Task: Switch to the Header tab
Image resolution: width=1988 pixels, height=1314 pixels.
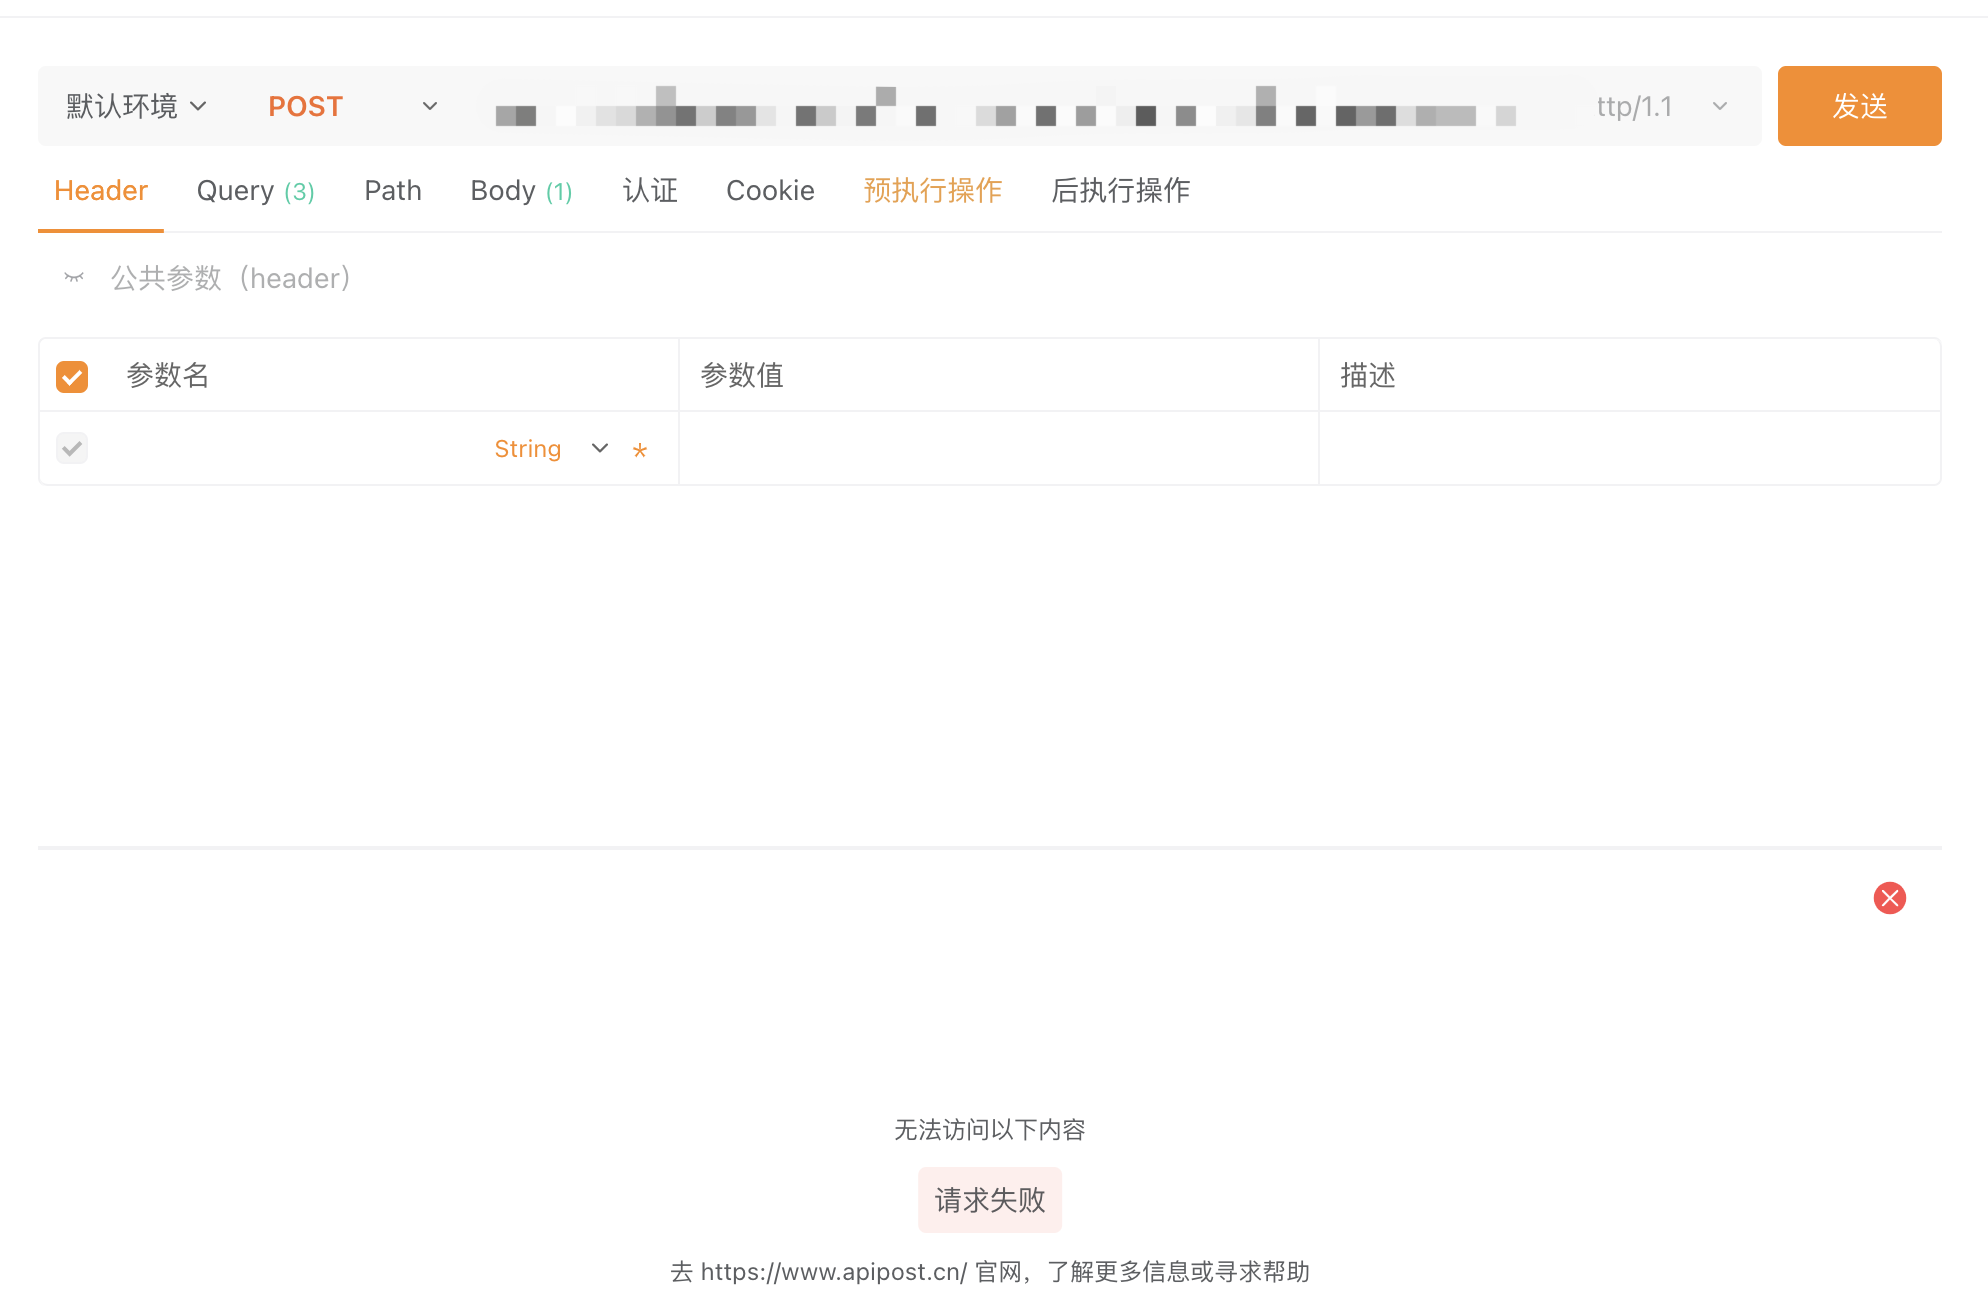Action: click(101, 190)
